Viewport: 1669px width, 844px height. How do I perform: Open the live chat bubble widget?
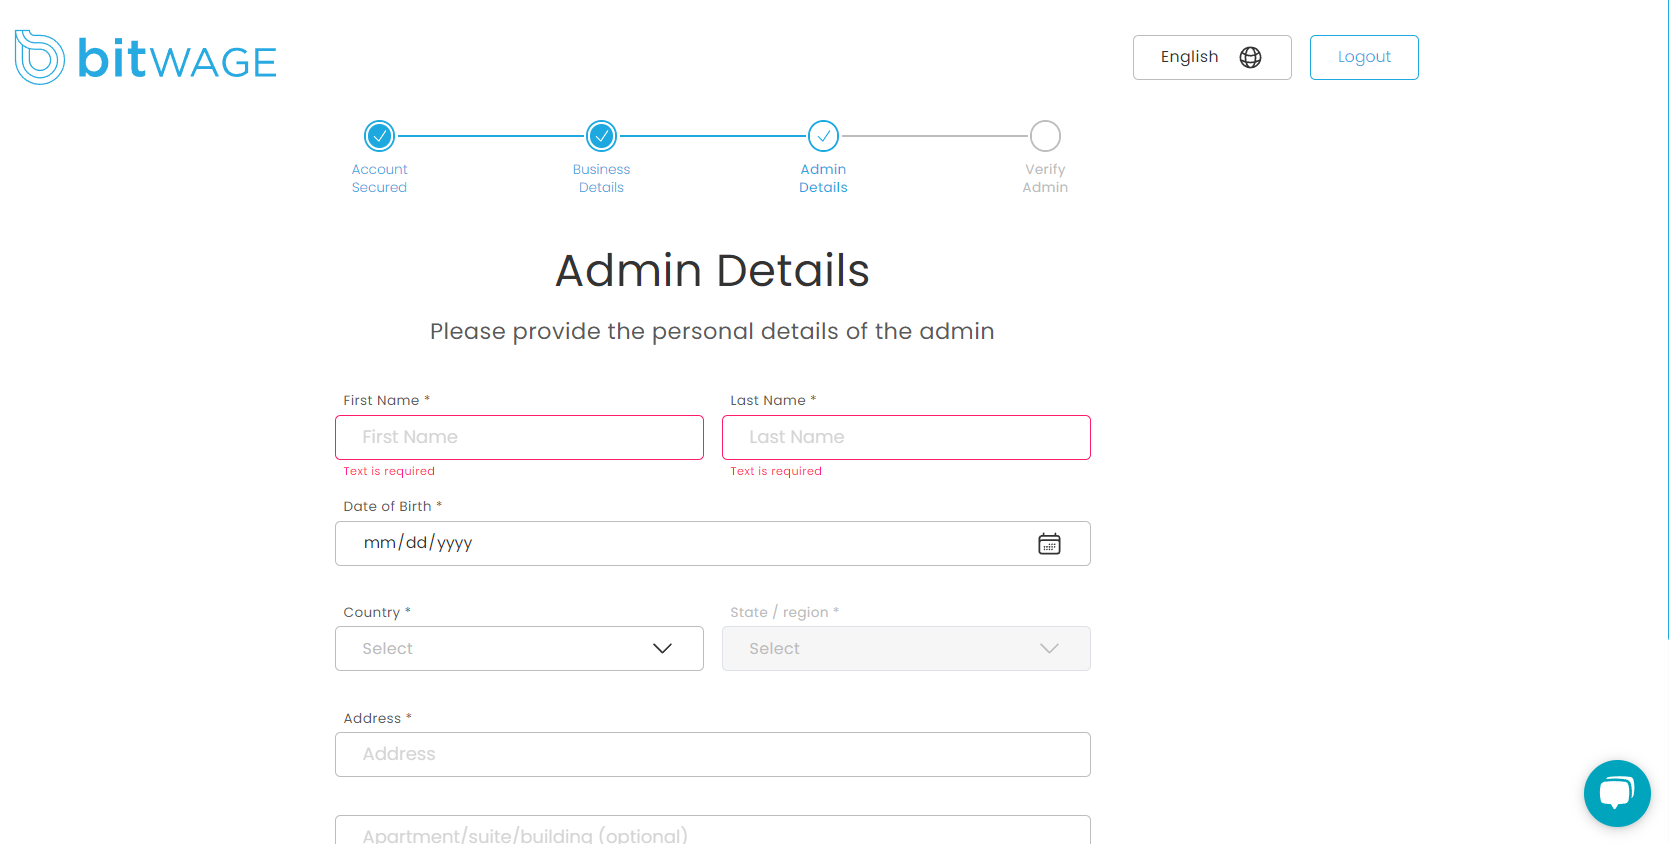pyautogui.click(x=1616, y=793)
